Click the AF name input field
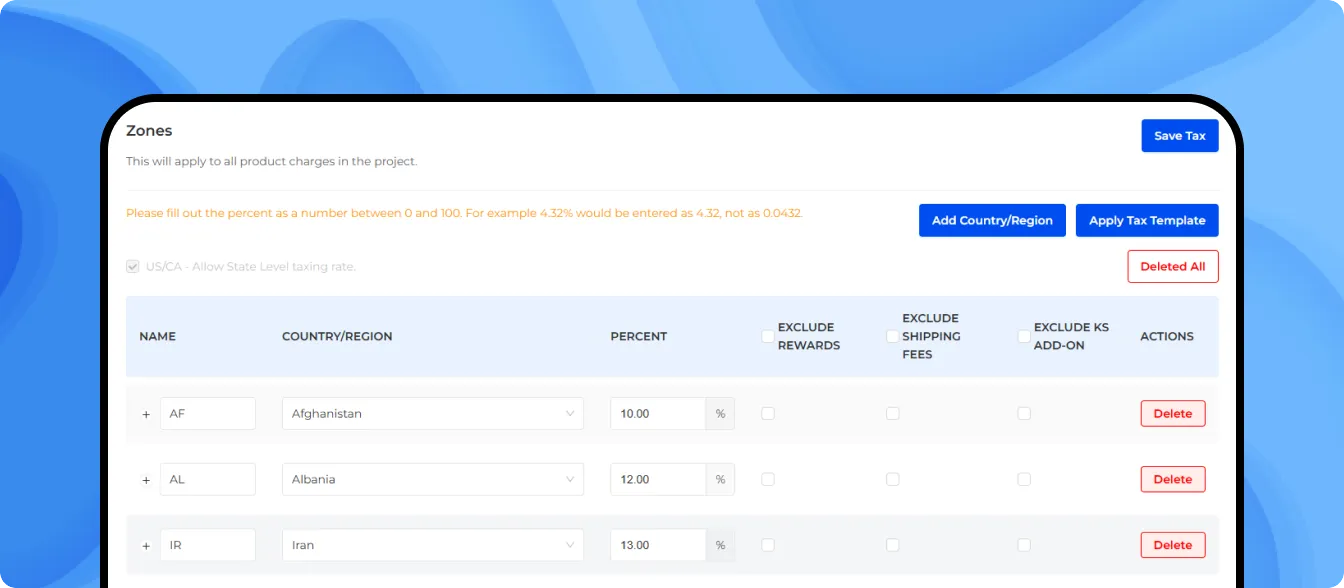Image resolution: width=1344 pixels, height=588 pixels. point(207,413)
